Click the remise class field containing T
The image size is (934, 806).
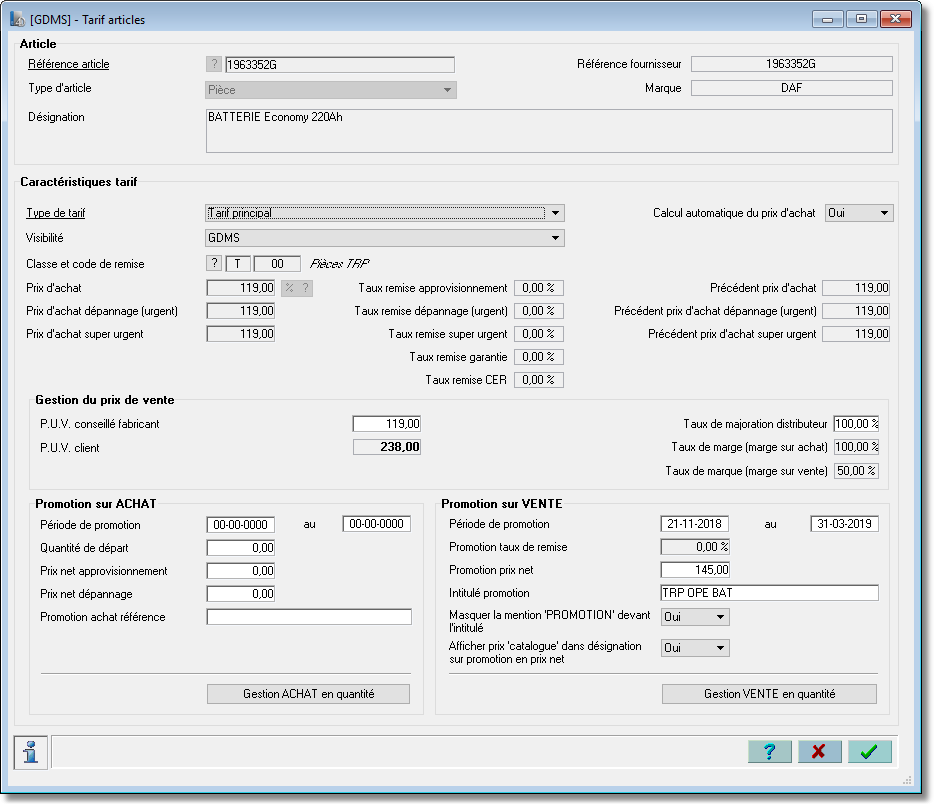[238, 263]
